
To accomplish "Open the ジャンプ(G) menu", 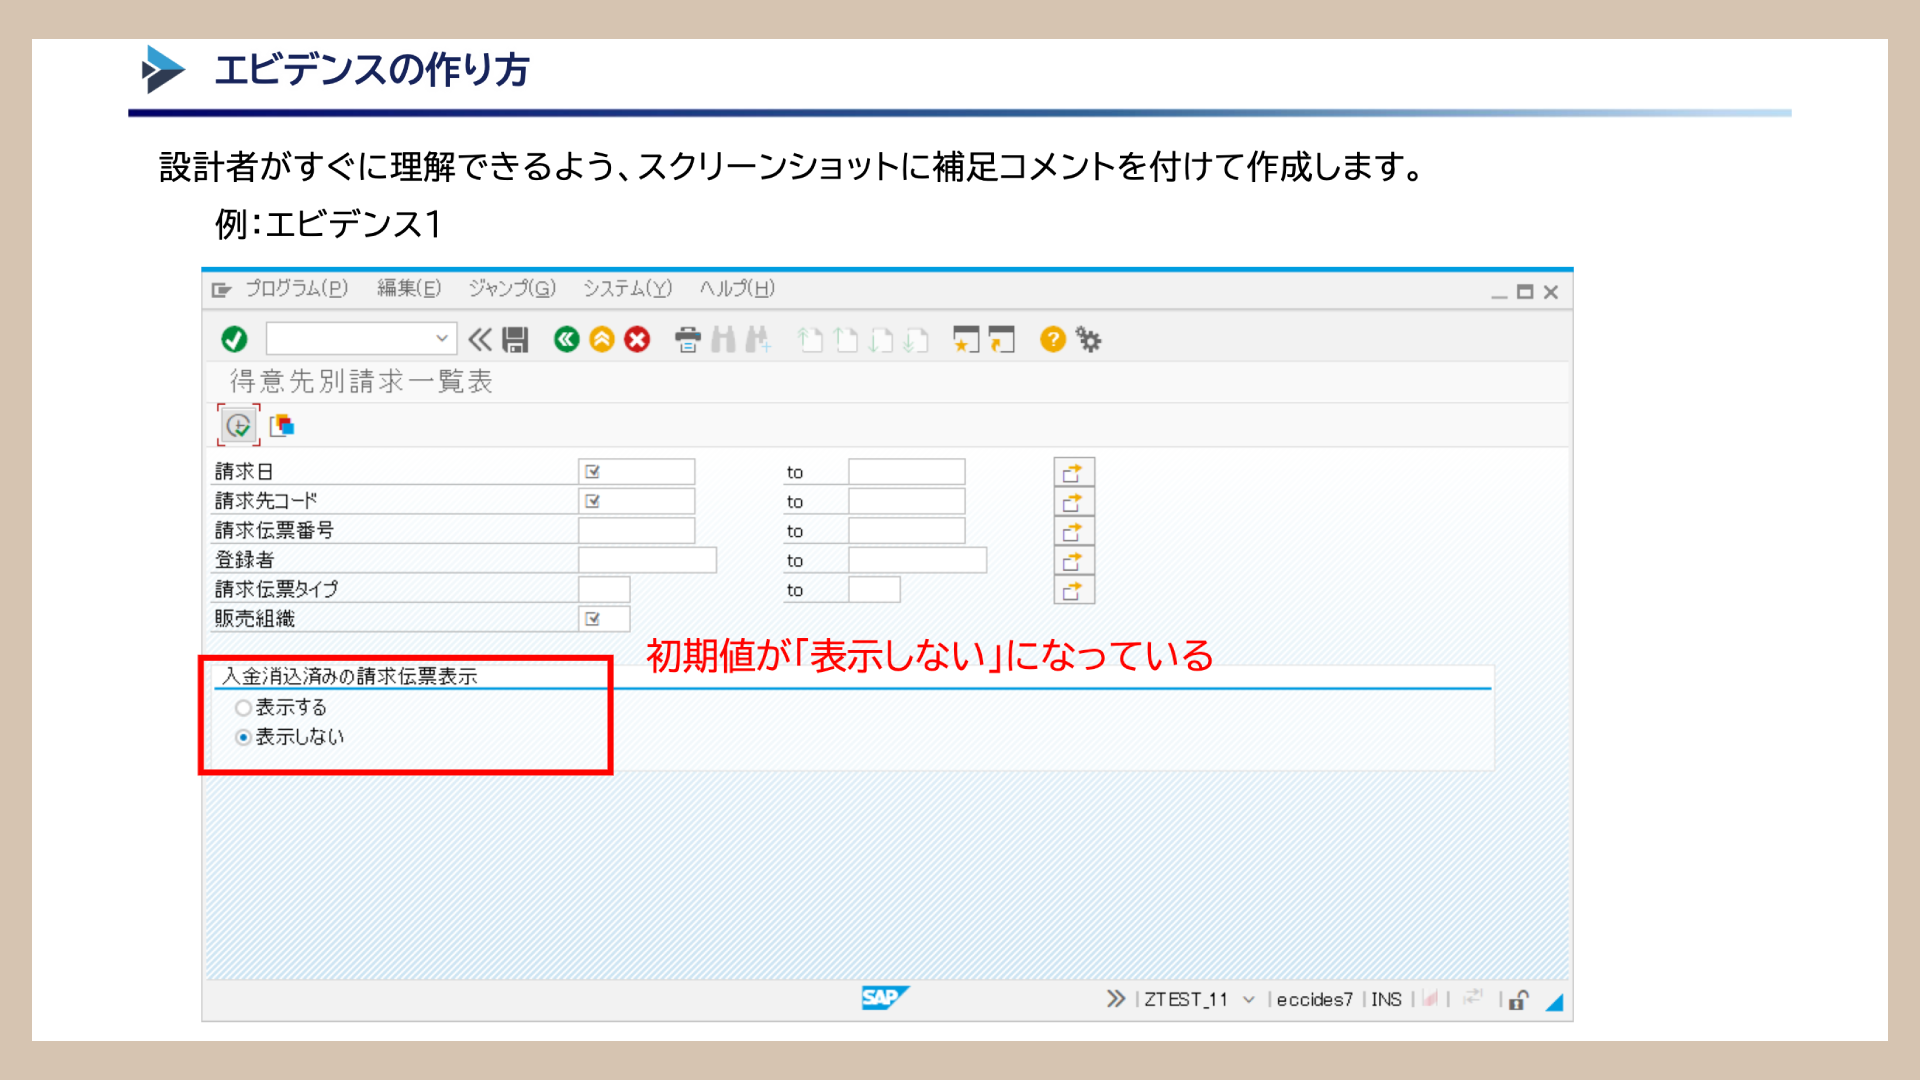I will [511, 289].
